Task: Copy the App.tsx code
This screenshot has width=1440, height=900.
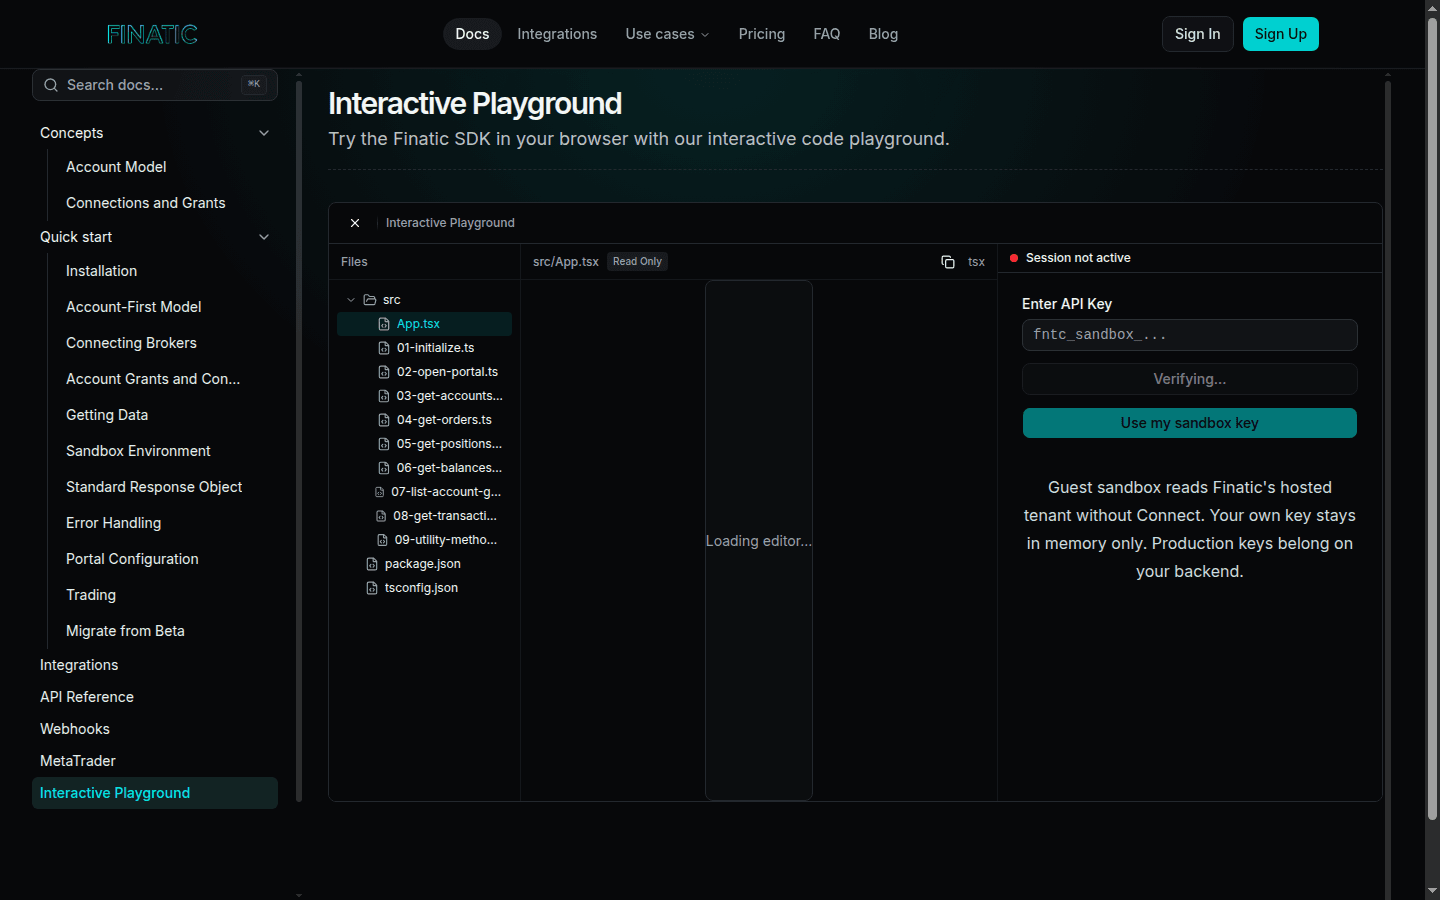Action: (948, 262)
